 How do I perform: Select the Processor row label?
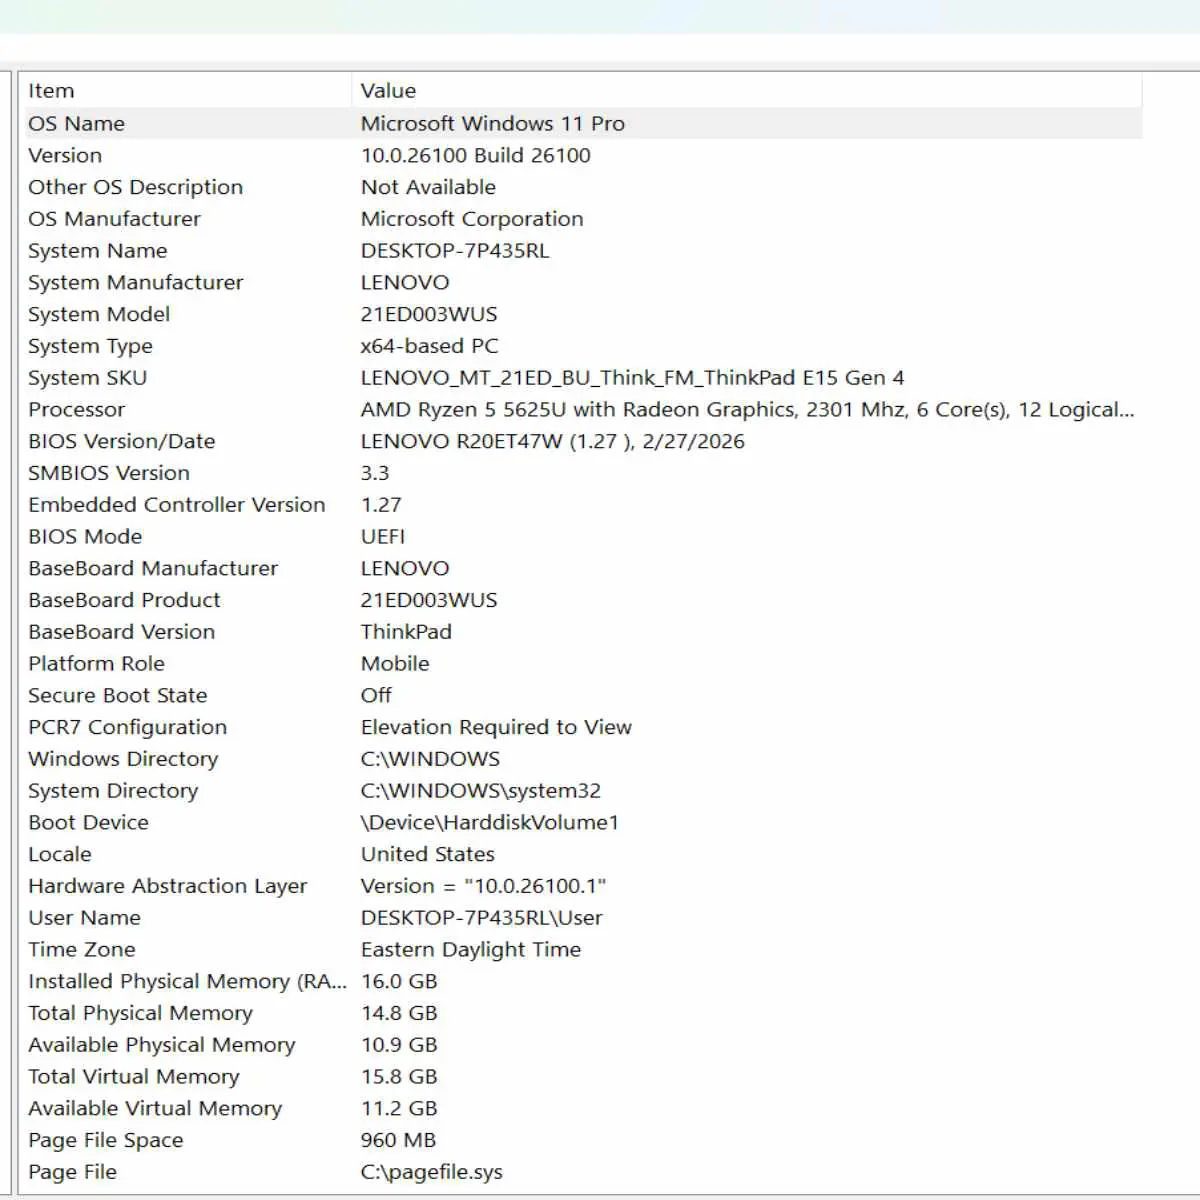coord(77,410)
